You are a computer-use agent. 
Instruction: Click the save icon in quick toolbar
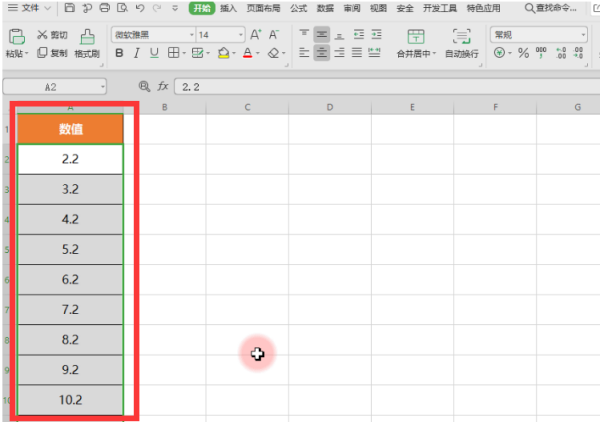pyautogui.click(x=69, y=8)
